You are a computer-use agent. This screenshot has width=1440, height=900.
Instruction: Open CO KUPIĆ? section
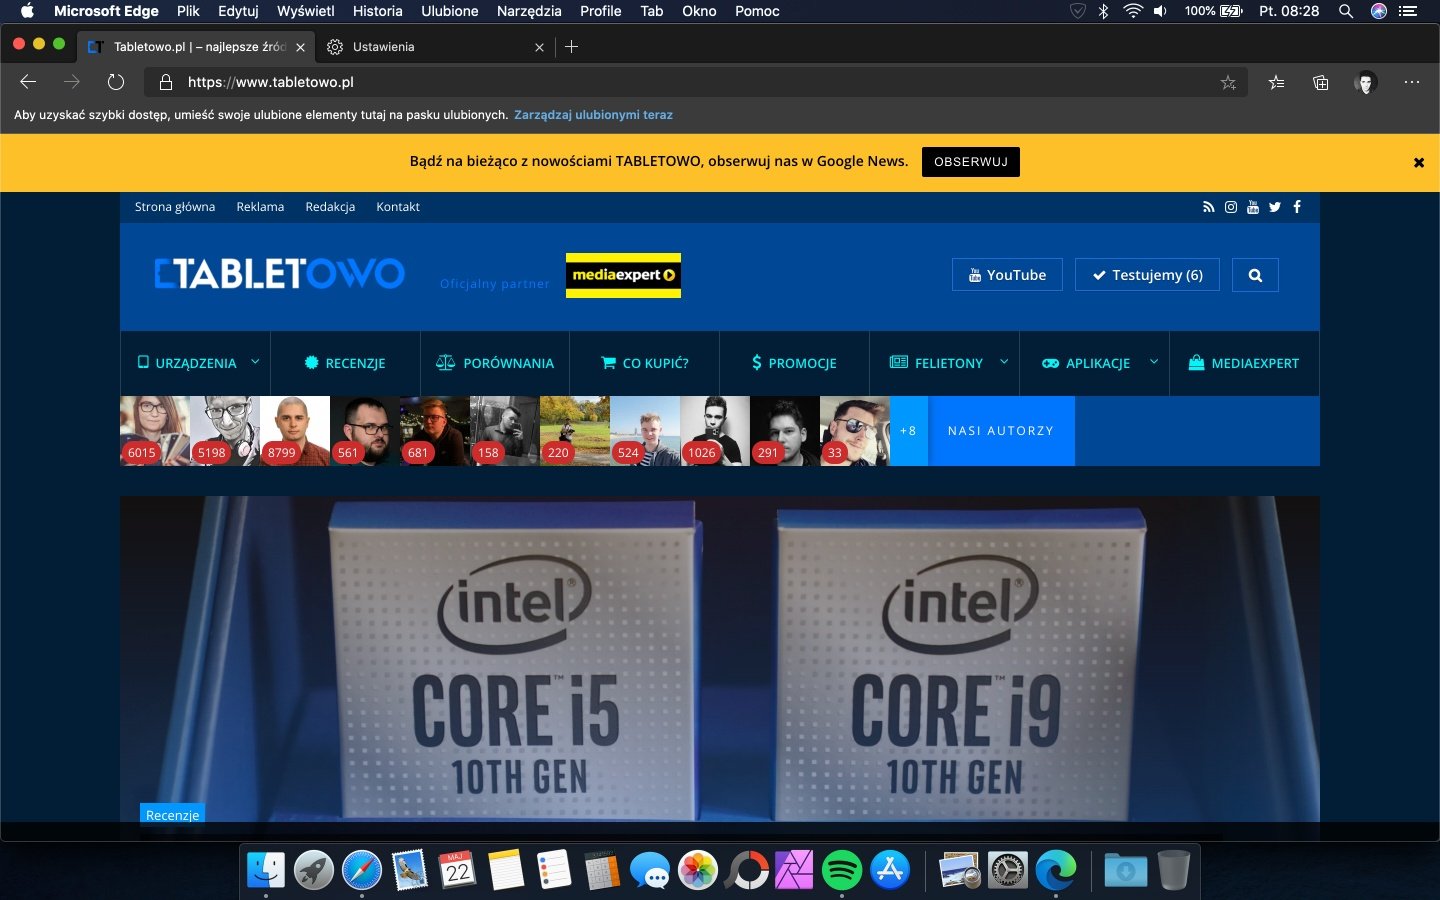(x=645, y=363)
